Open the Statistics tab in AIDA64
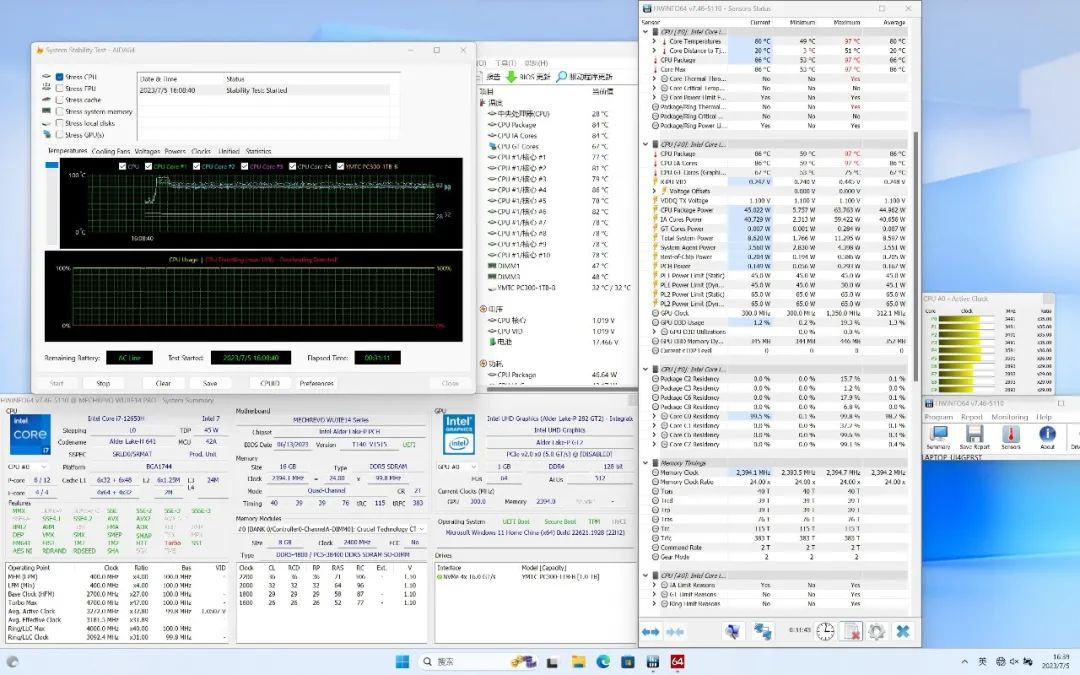The height and width of the screenshot is (675, 1080). click(258, 152)
